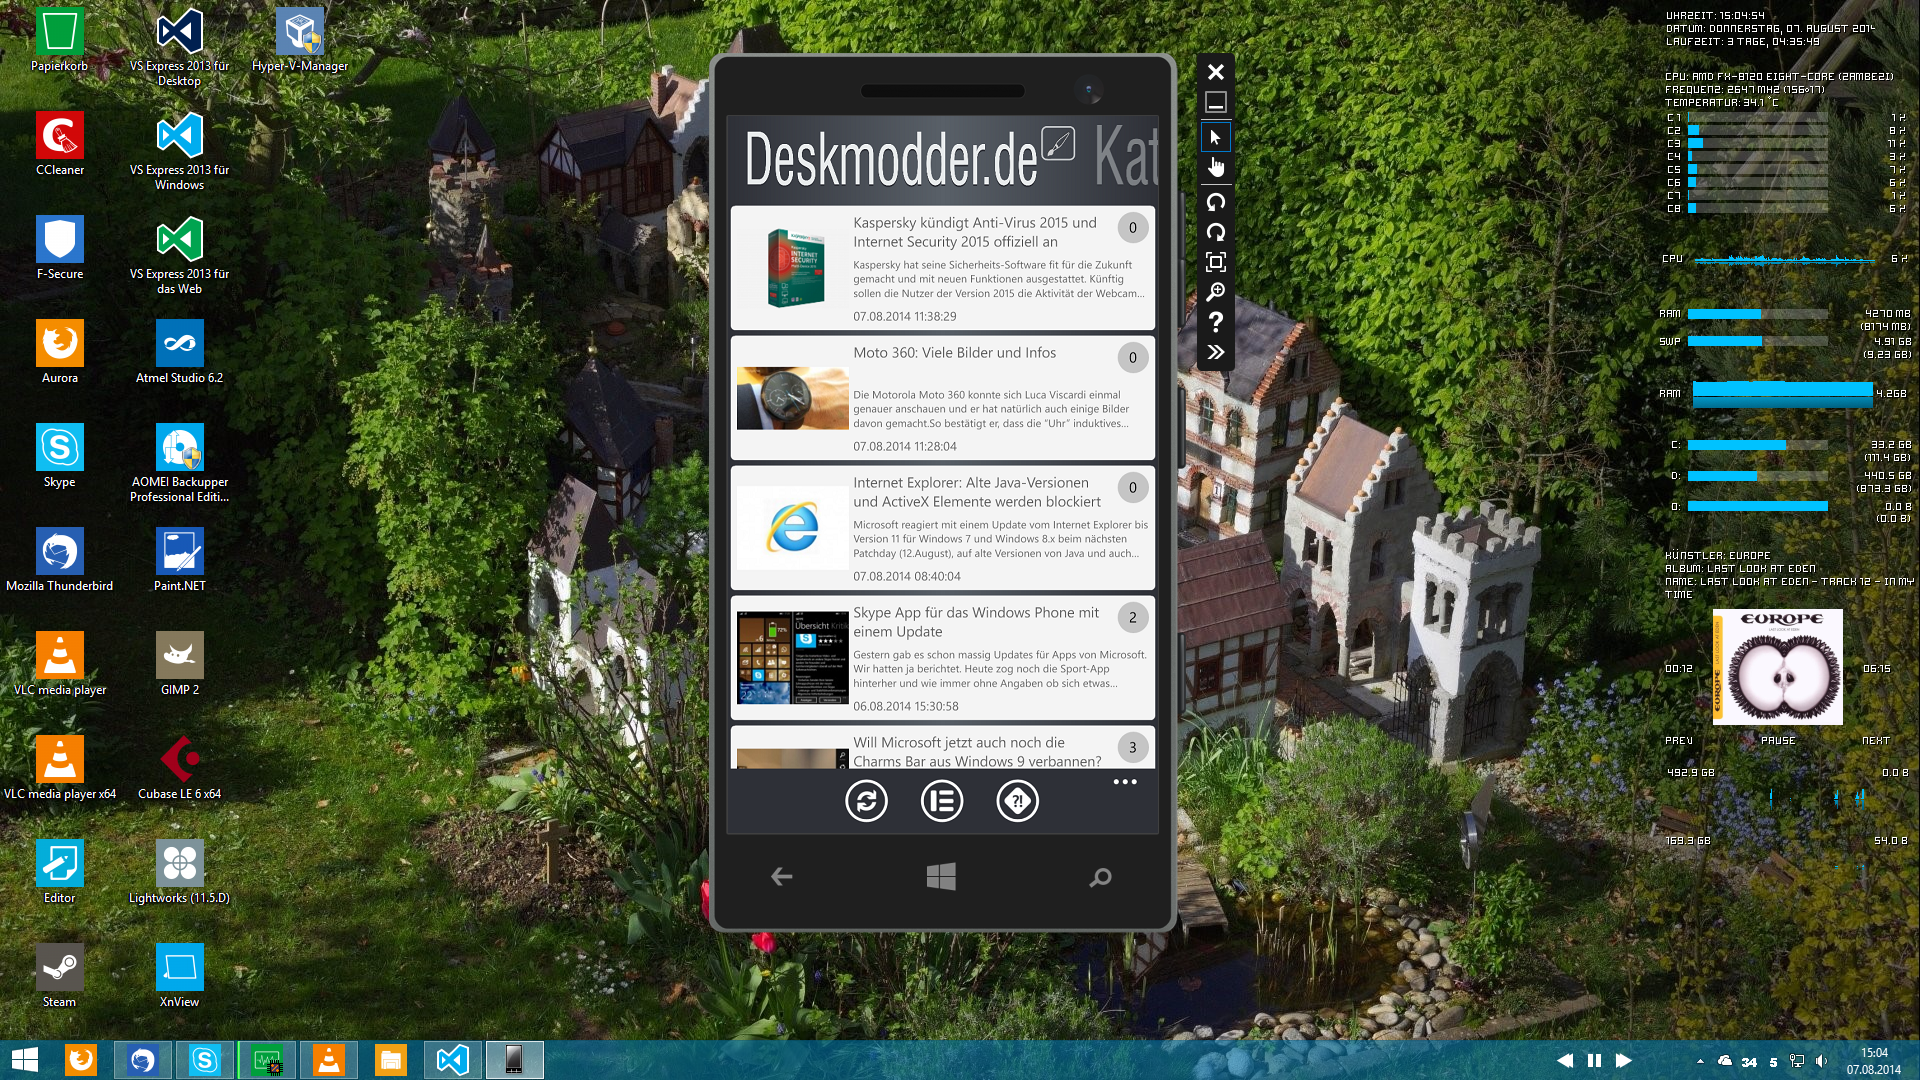Expand additional emulator tools chevron

pyautogui.click(x=1215, y=352)
